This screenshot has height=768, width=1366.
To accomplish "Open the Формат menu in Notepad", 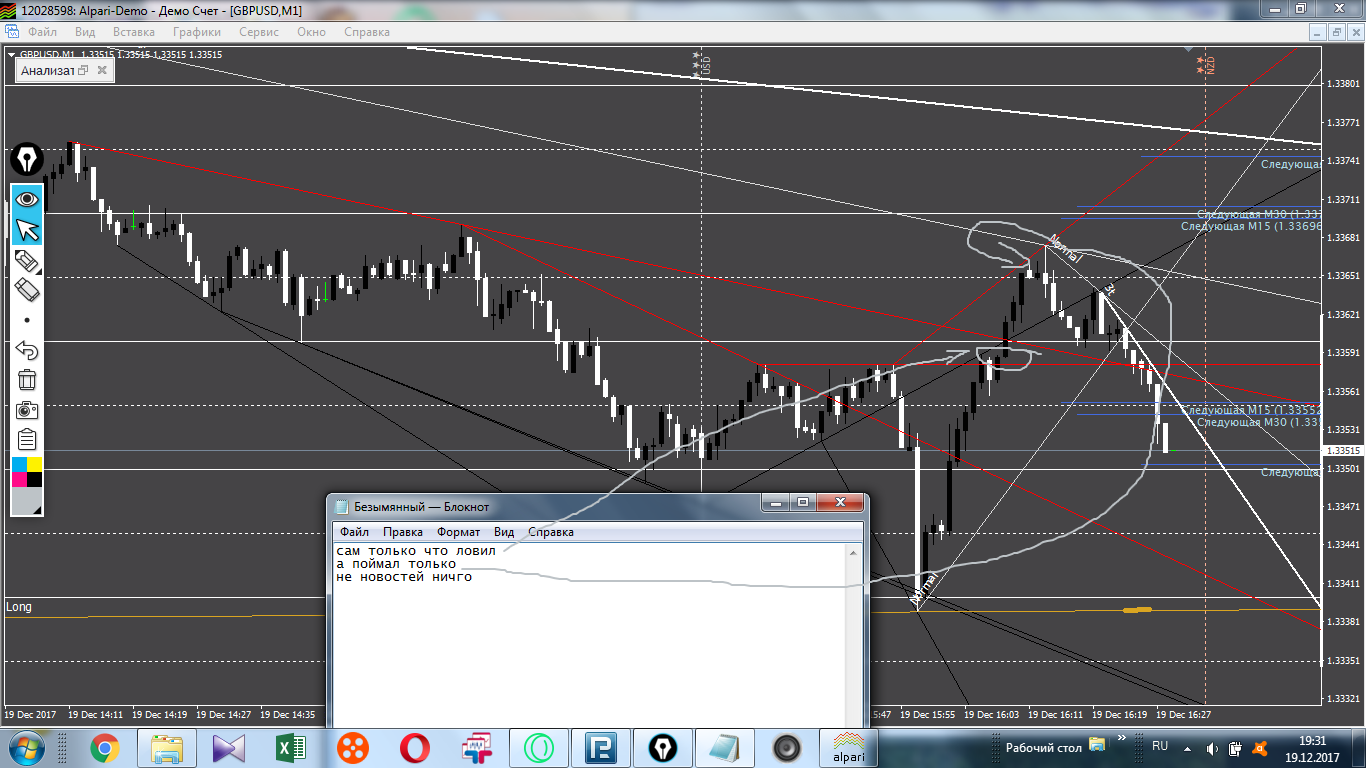I will tap(458, 532).
